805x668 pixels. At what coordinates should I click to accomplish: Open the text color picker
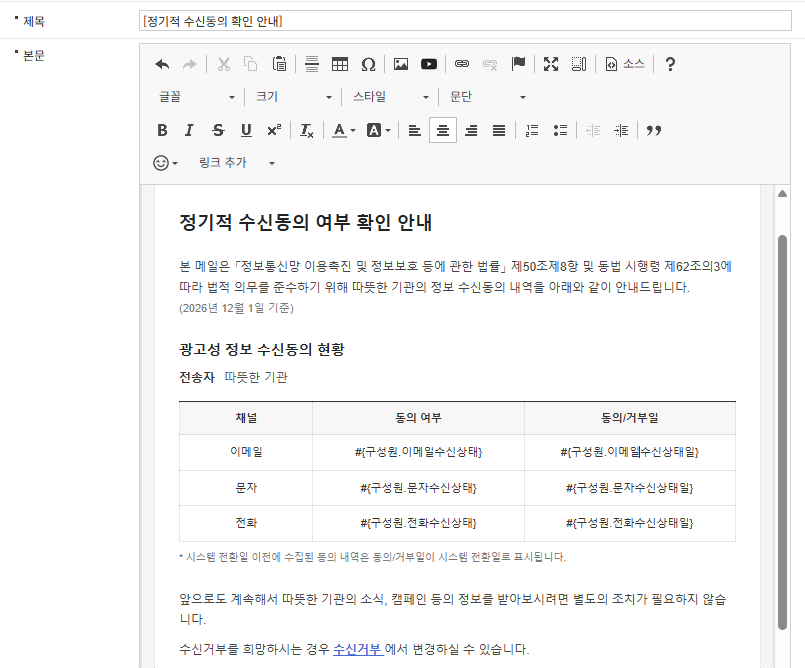344,130
